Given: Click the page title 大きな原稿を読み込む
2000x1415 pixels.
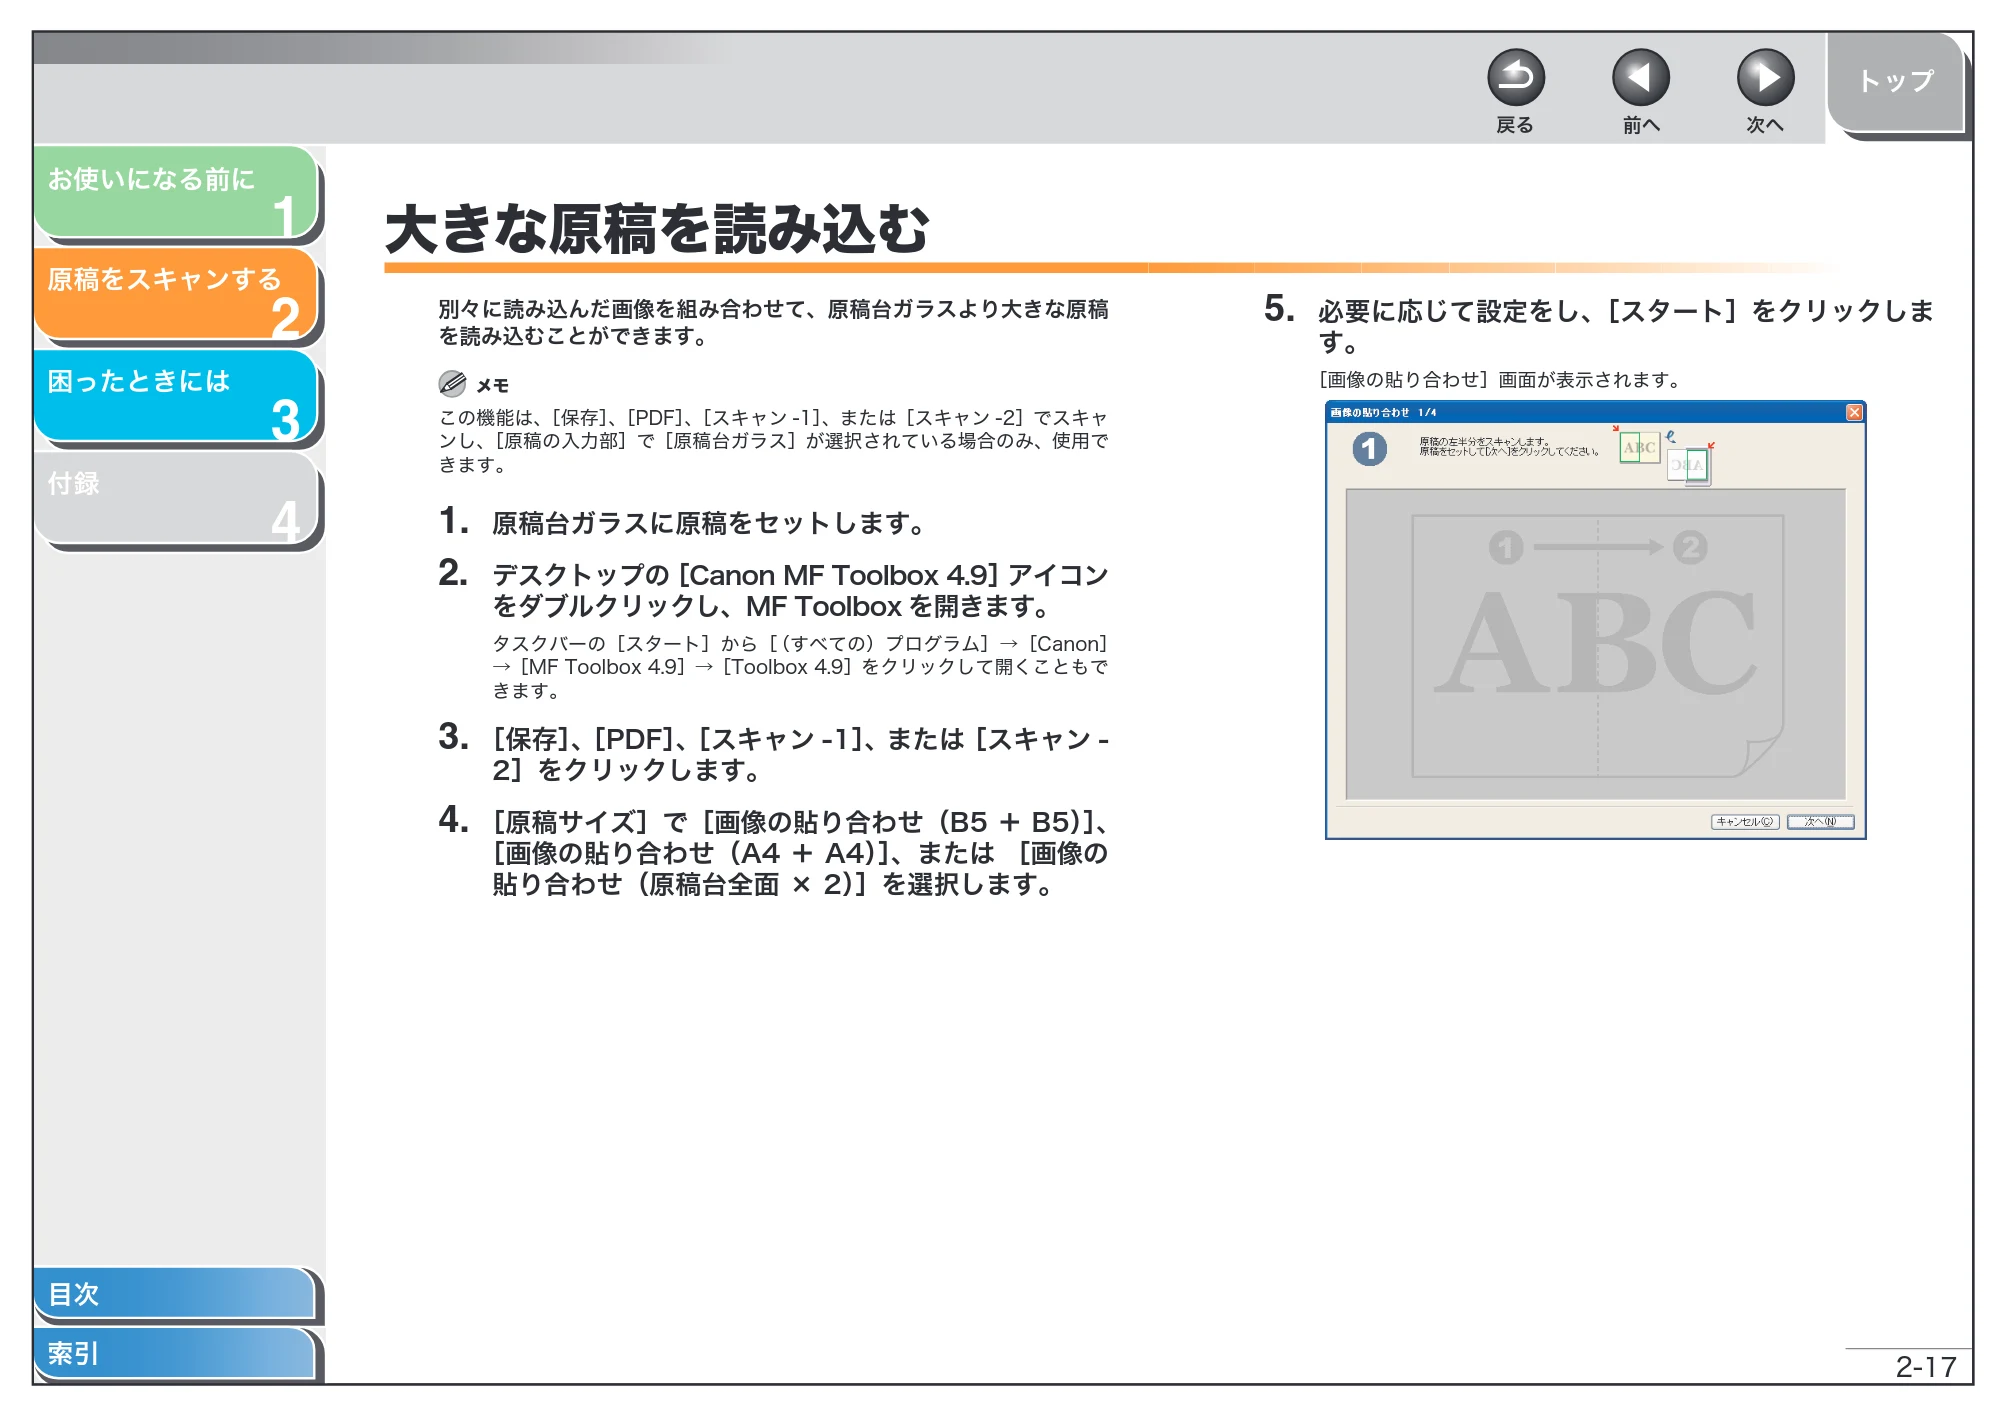Looking at the screenshot, I should coord(658,229).
